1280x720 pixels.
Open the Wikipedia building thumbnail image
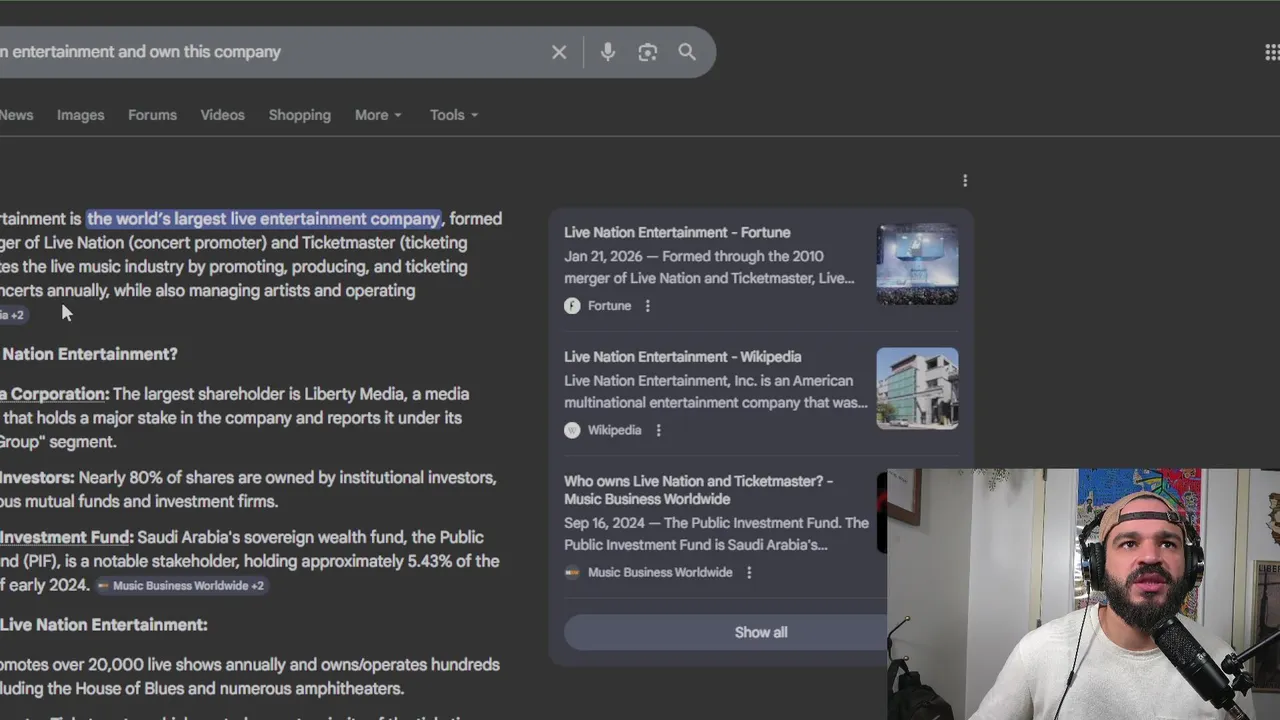(x=917, y=388)
